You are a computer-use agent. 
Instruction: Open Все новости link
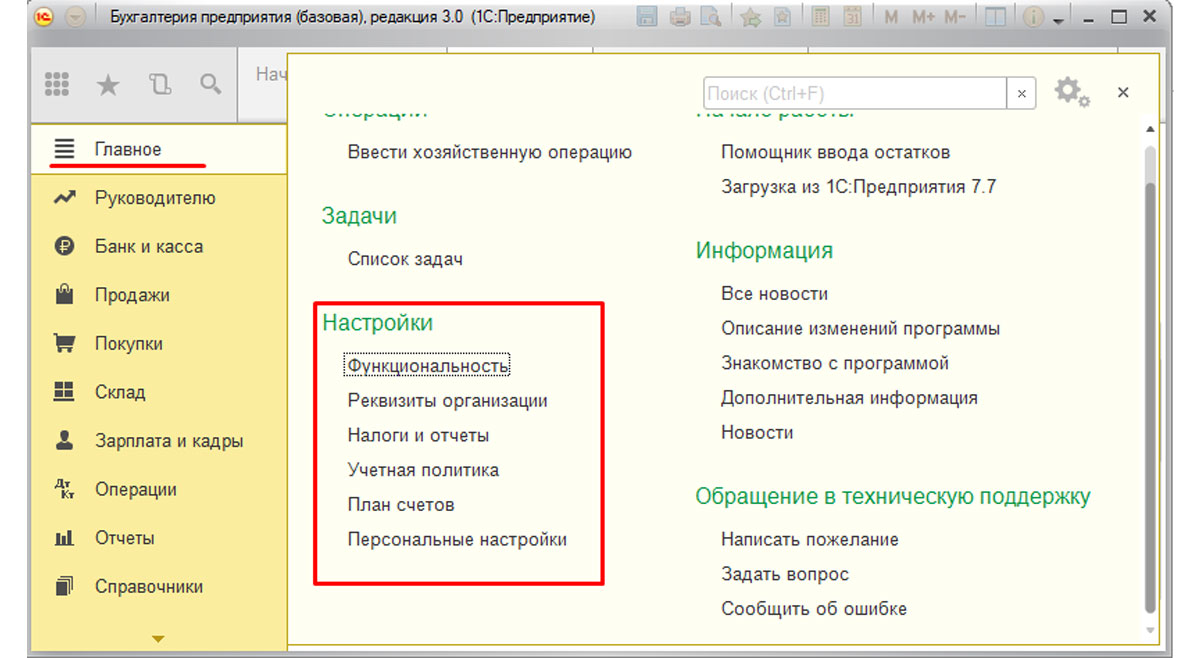click(775, 294)
